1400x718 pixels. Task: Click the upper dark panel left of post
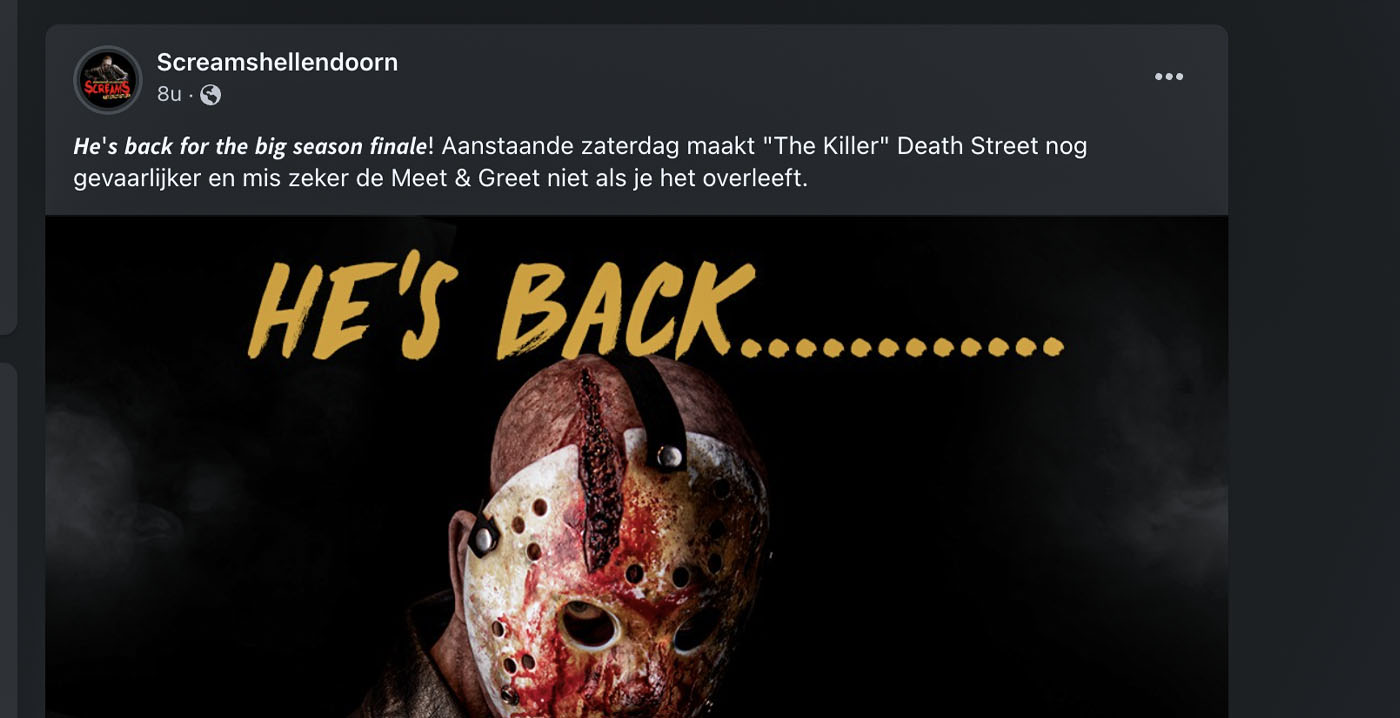click(8, 166)
